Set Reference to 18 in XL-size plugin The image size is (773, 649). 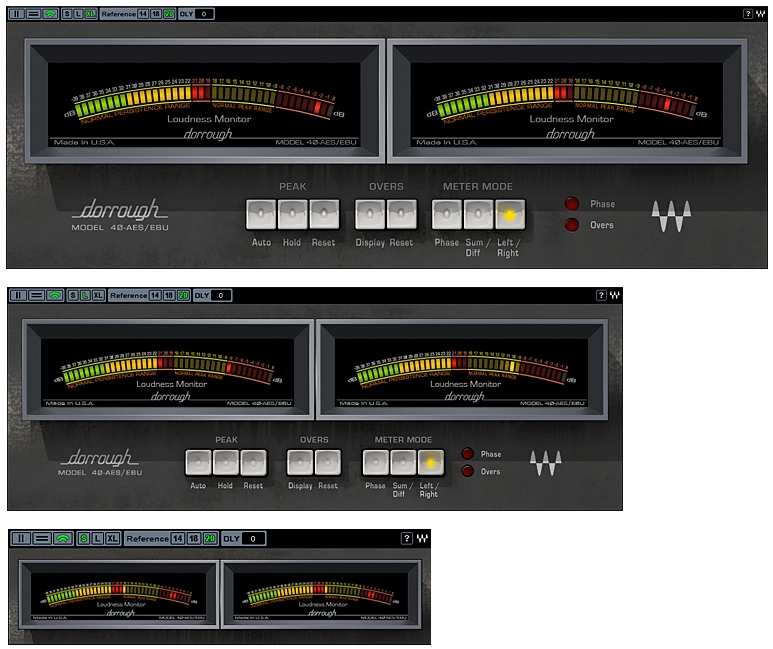[x=156, y=14]
